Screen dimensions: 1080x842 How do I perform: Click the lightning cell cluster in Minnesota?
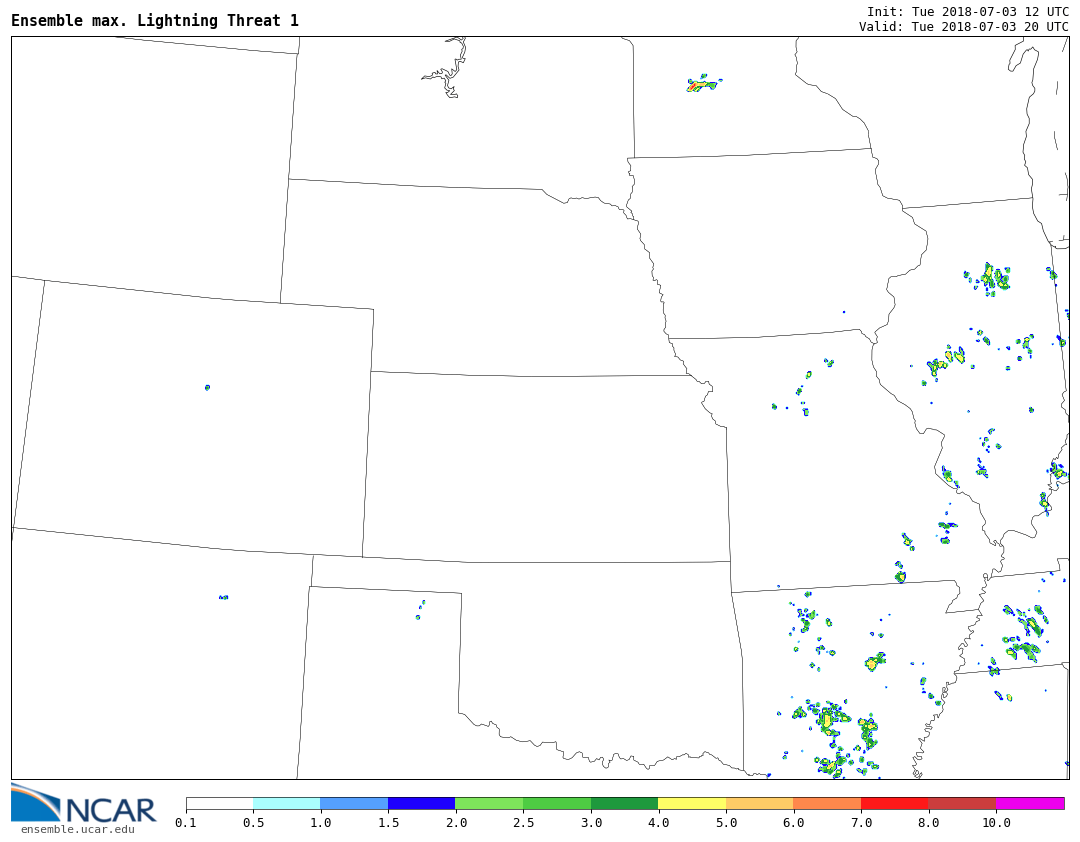point(702,84)
